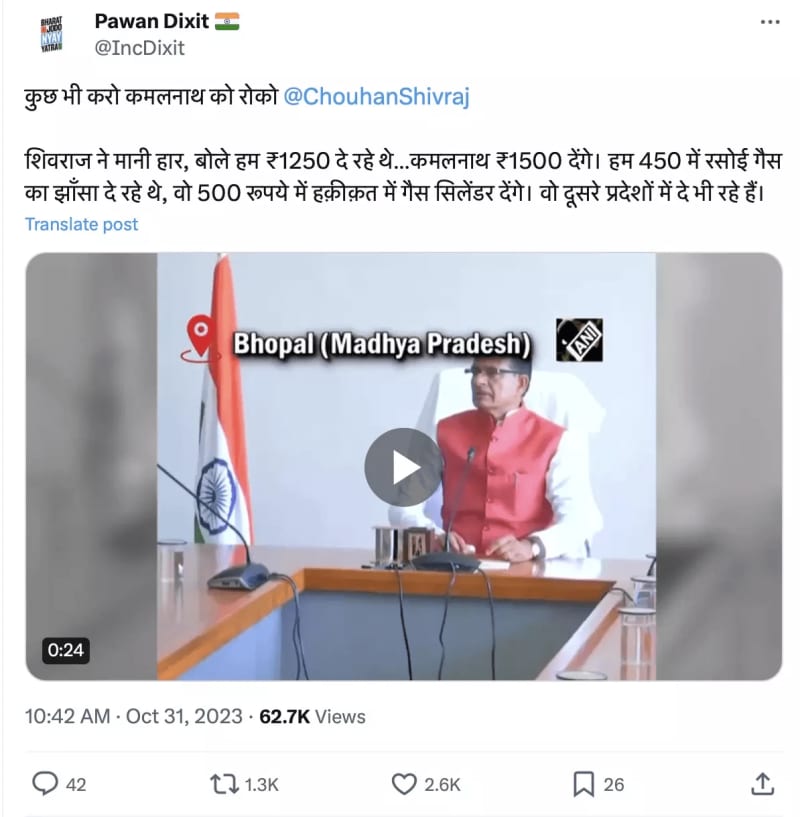Play the Bhopal video
Screen dimensions: 800x817
click(x=403, y=467)
